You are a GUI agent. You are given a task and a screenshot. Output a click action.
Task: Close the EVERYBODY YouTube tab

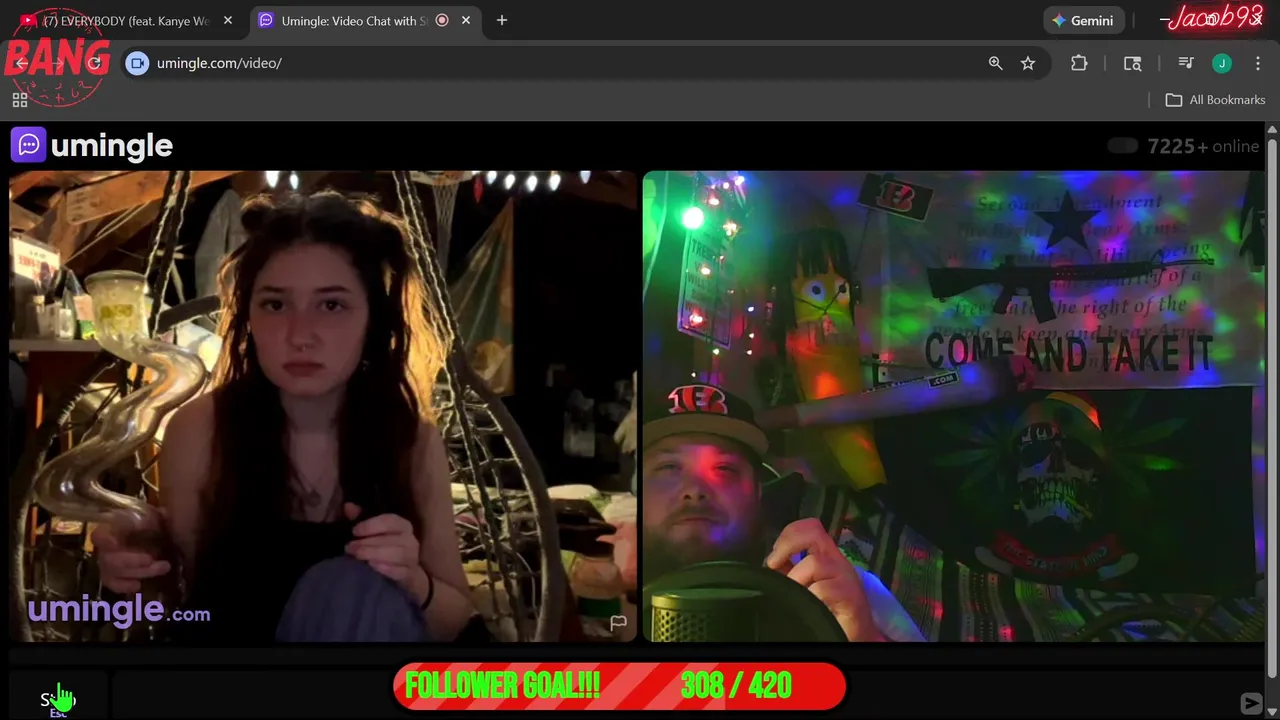228,20
